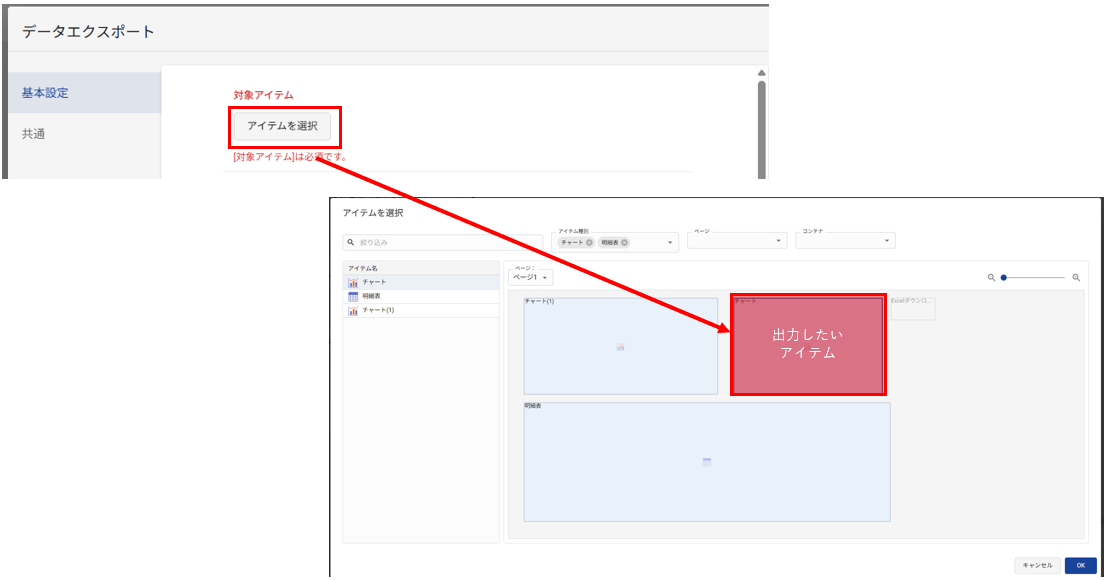
Task: Open the ページ filter dropdown
Action: (779, 241)
